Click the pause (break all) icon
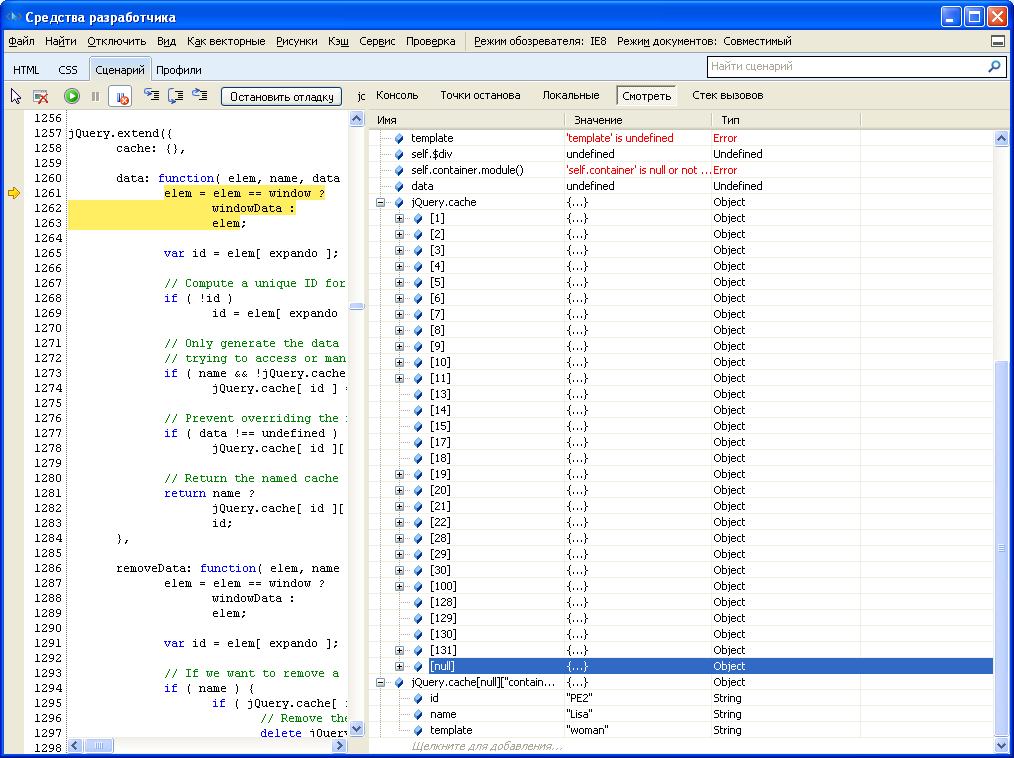Image resolution: width=1014 pixels, height=758 pixels. (96, 96)
